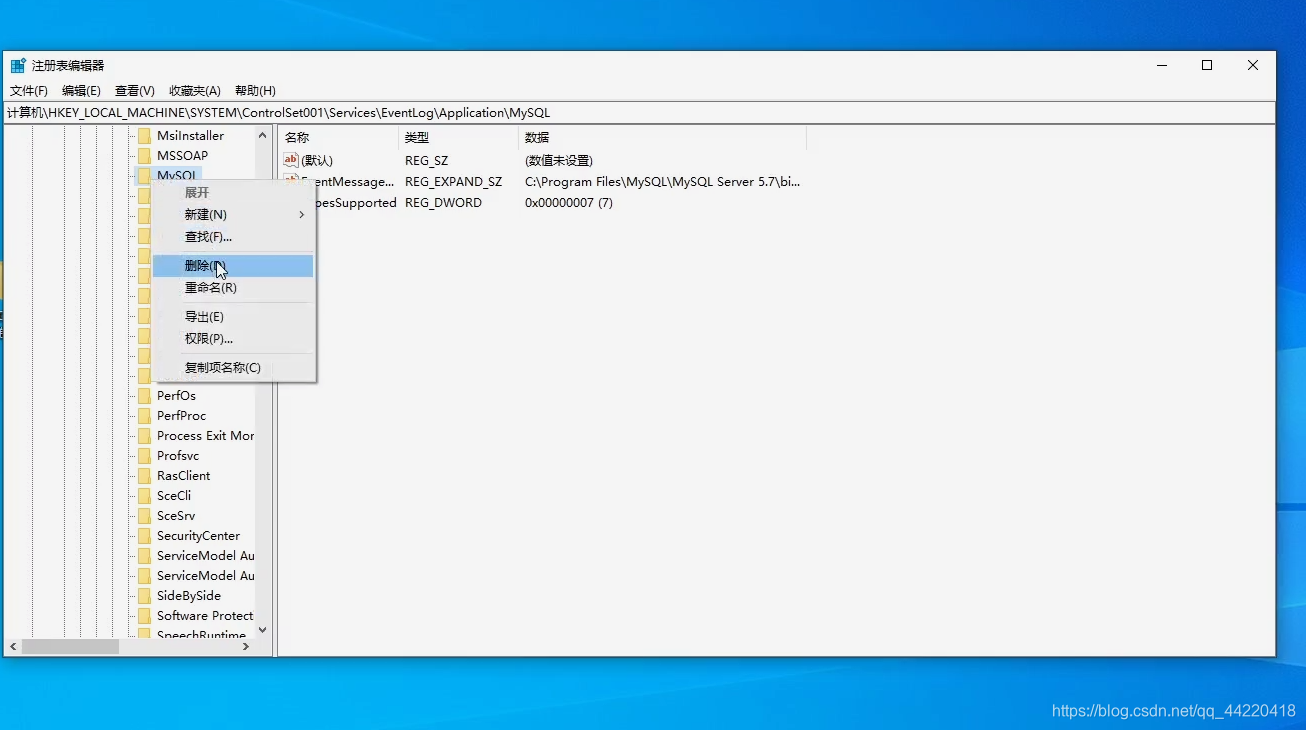Select the ServiceModel Au tree item below SecurityCenter
Screen dimensions: 1306x730
click(205, 556)
